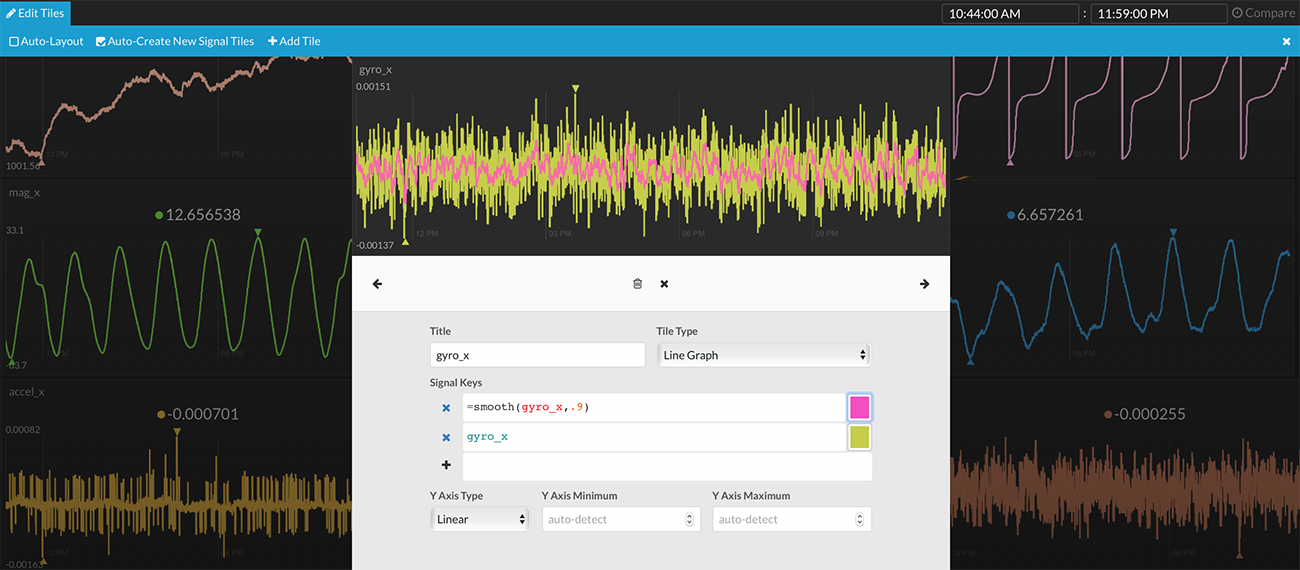Remove the gyro_x signal key row

click(446, 438)
